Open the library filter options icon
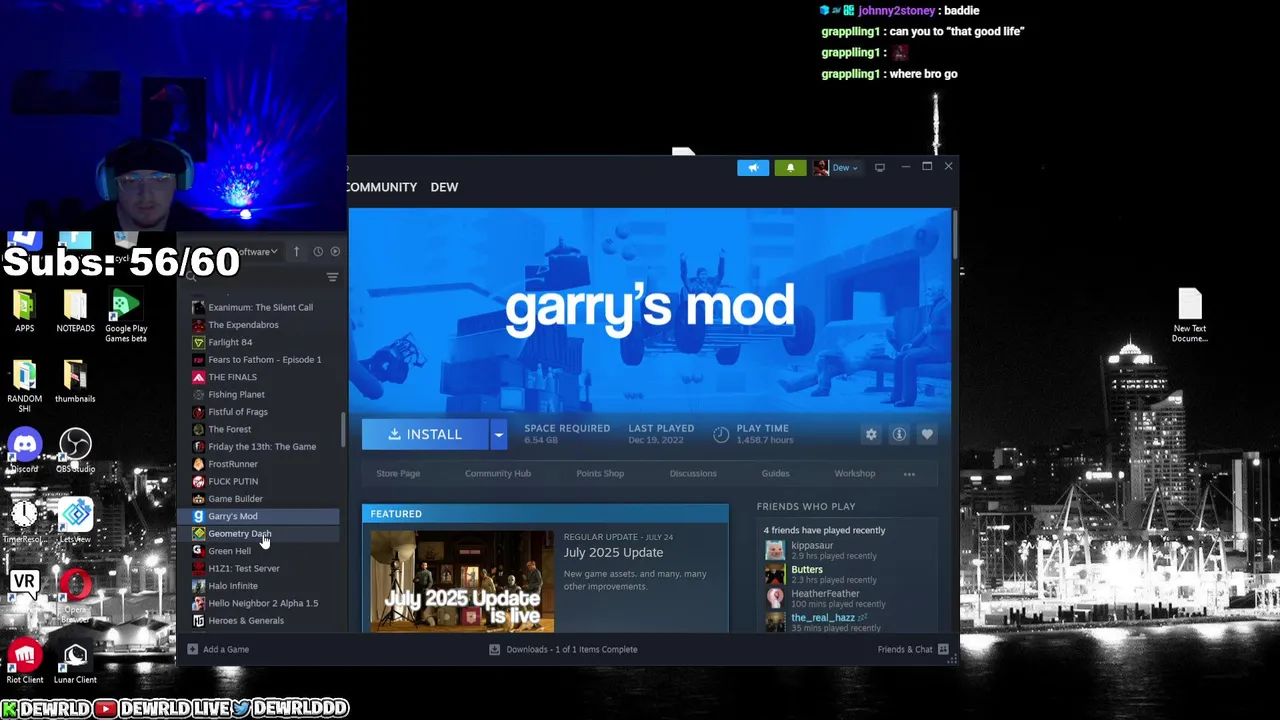1280x720 pixels. coord(332,277)
